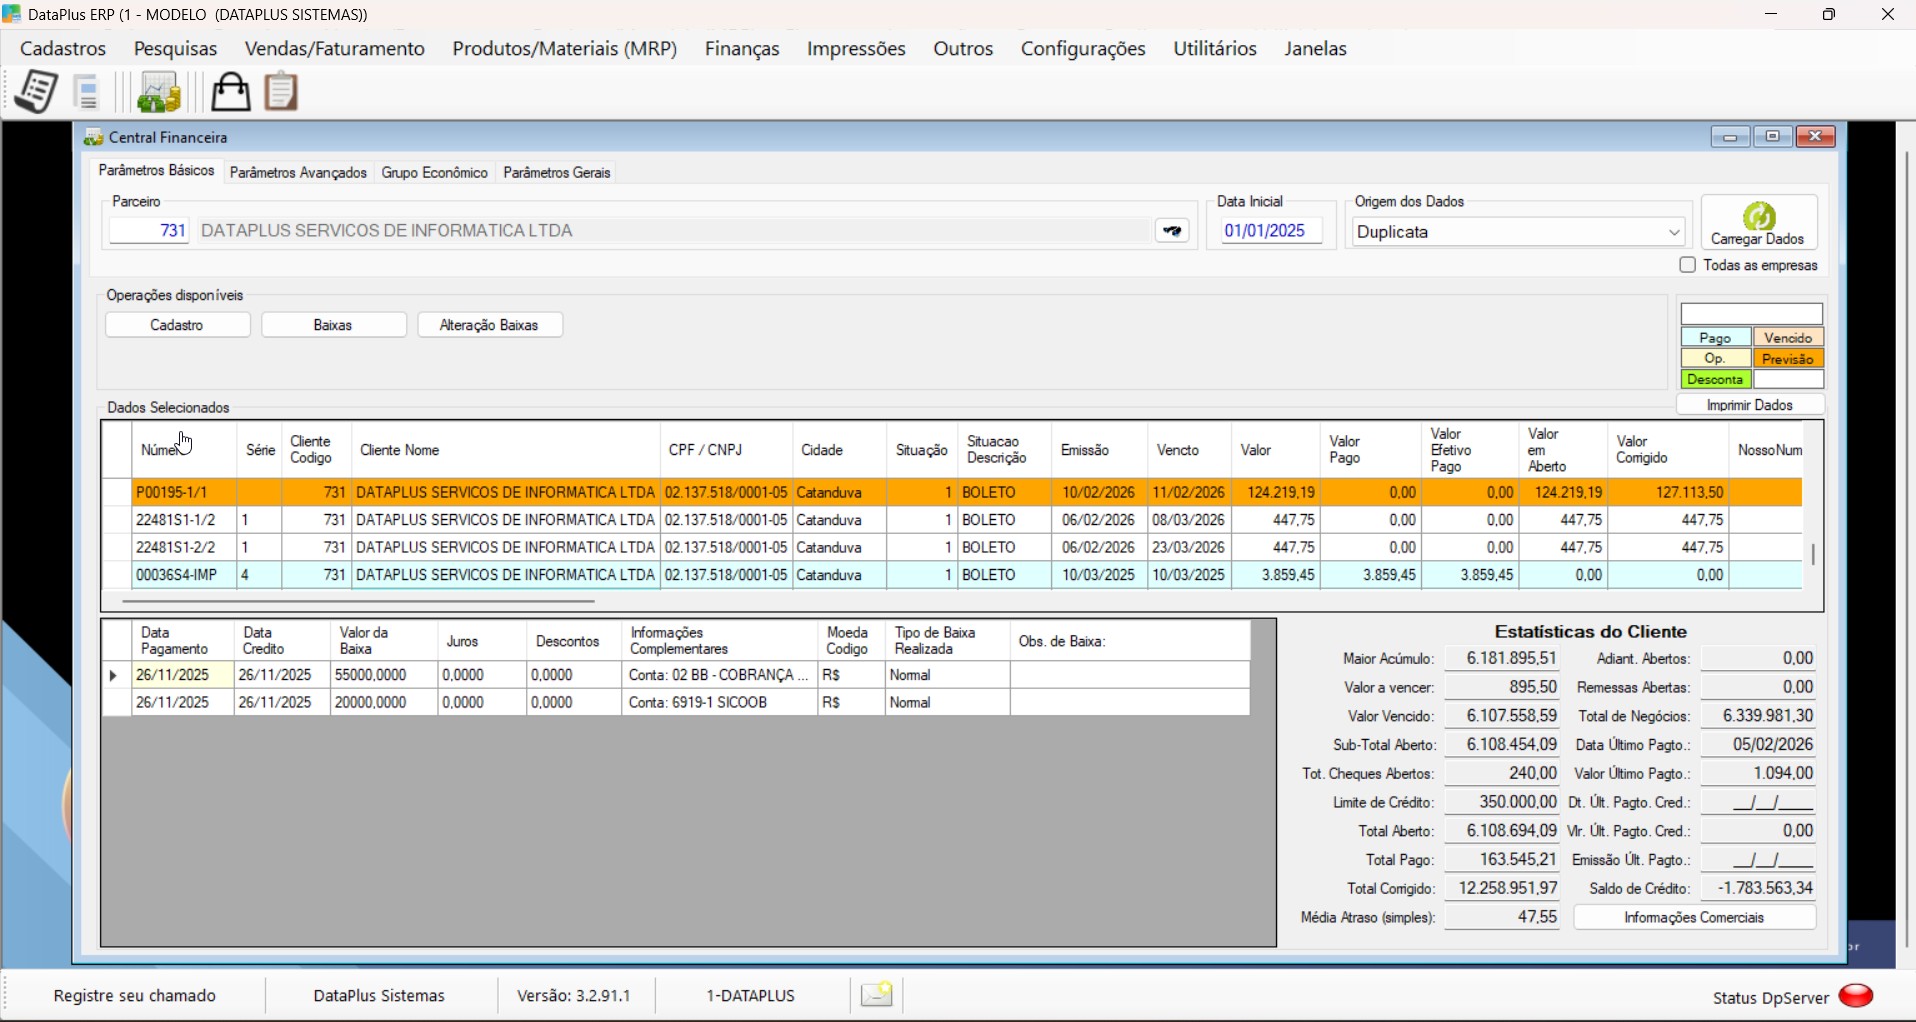Click Registre seu chamado in status bar
Image resolution: width=1916 pixels, height=1022 pixels.
(135, 996)
